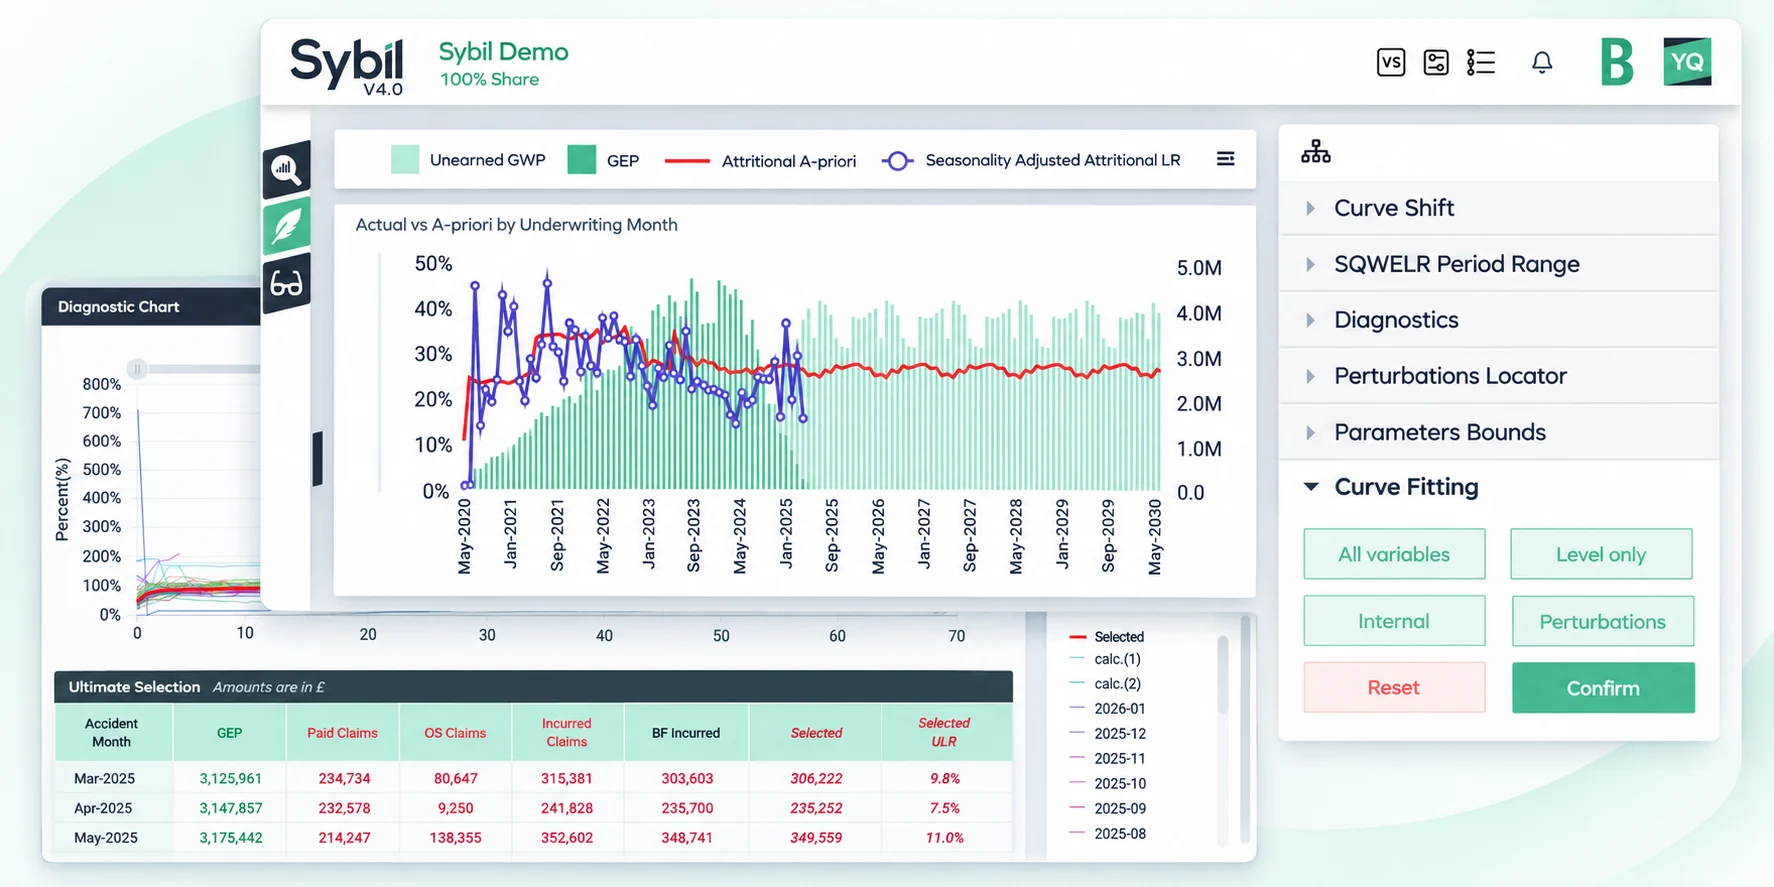
Task: Click the Selected ULR column header
Action: pyautogui.click(x=944, y=732)
